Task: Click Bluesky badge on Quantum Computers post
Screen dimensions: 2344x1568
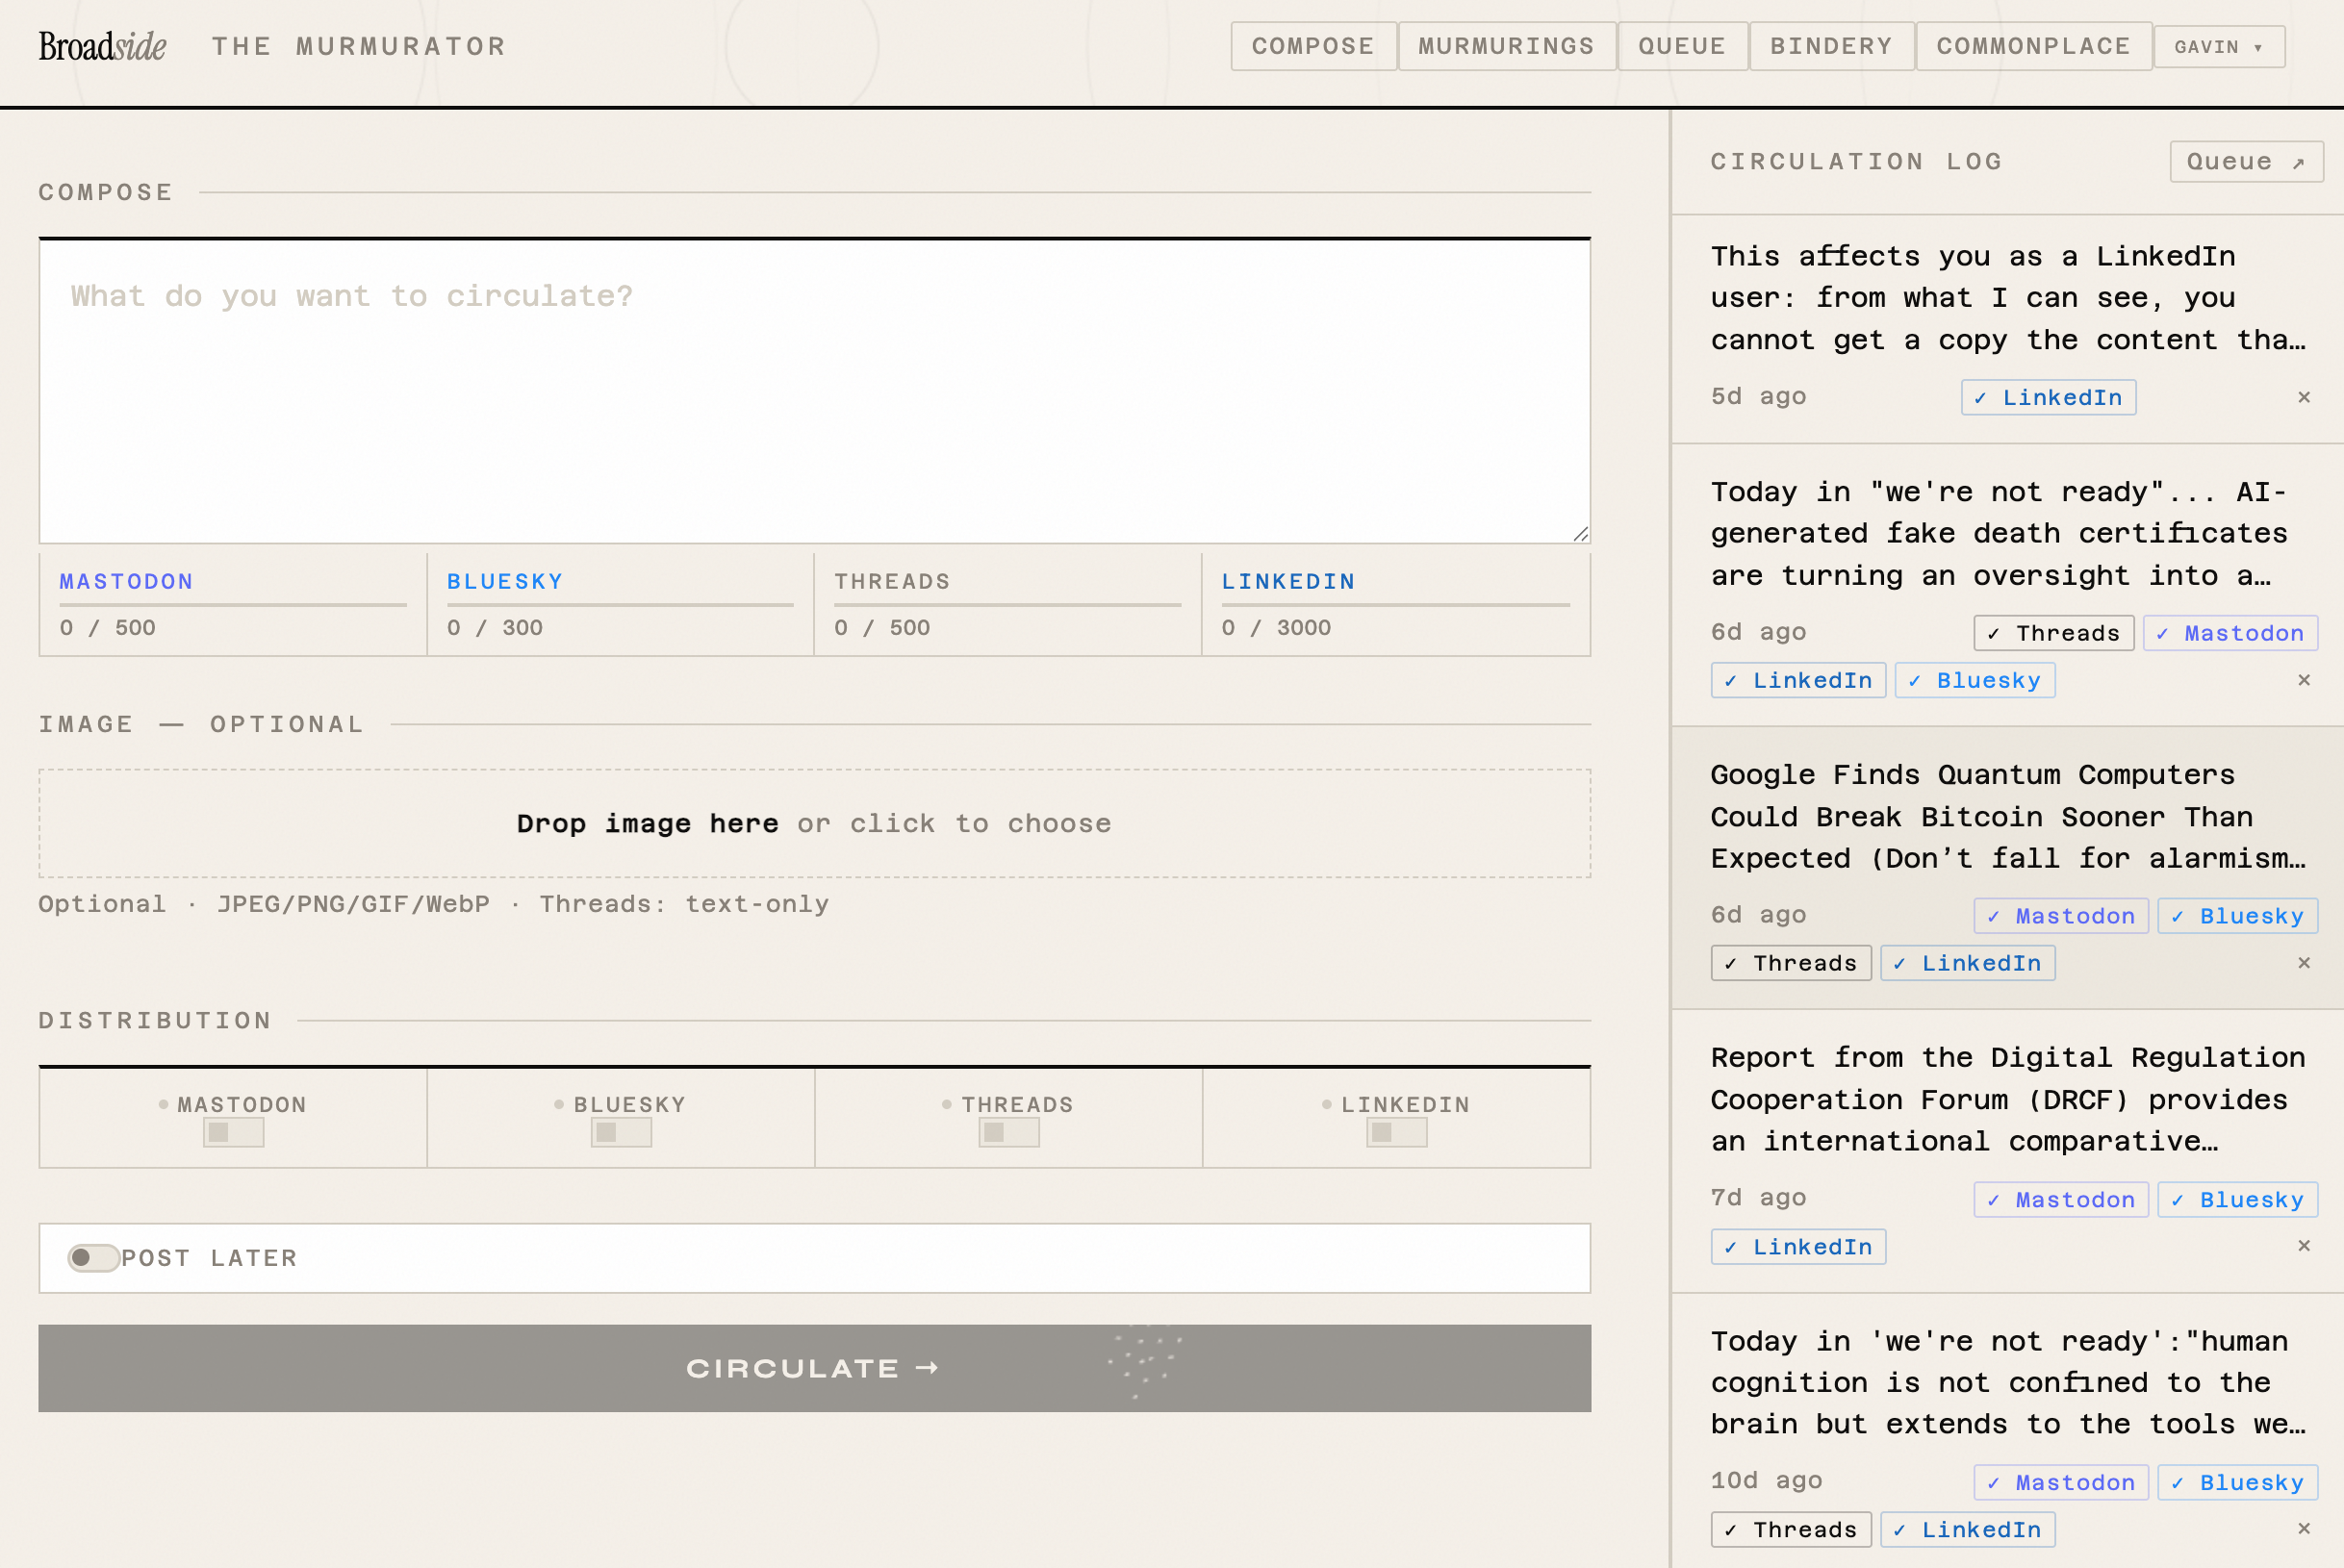Action: pyautogui.click(x=2237, y=916)
